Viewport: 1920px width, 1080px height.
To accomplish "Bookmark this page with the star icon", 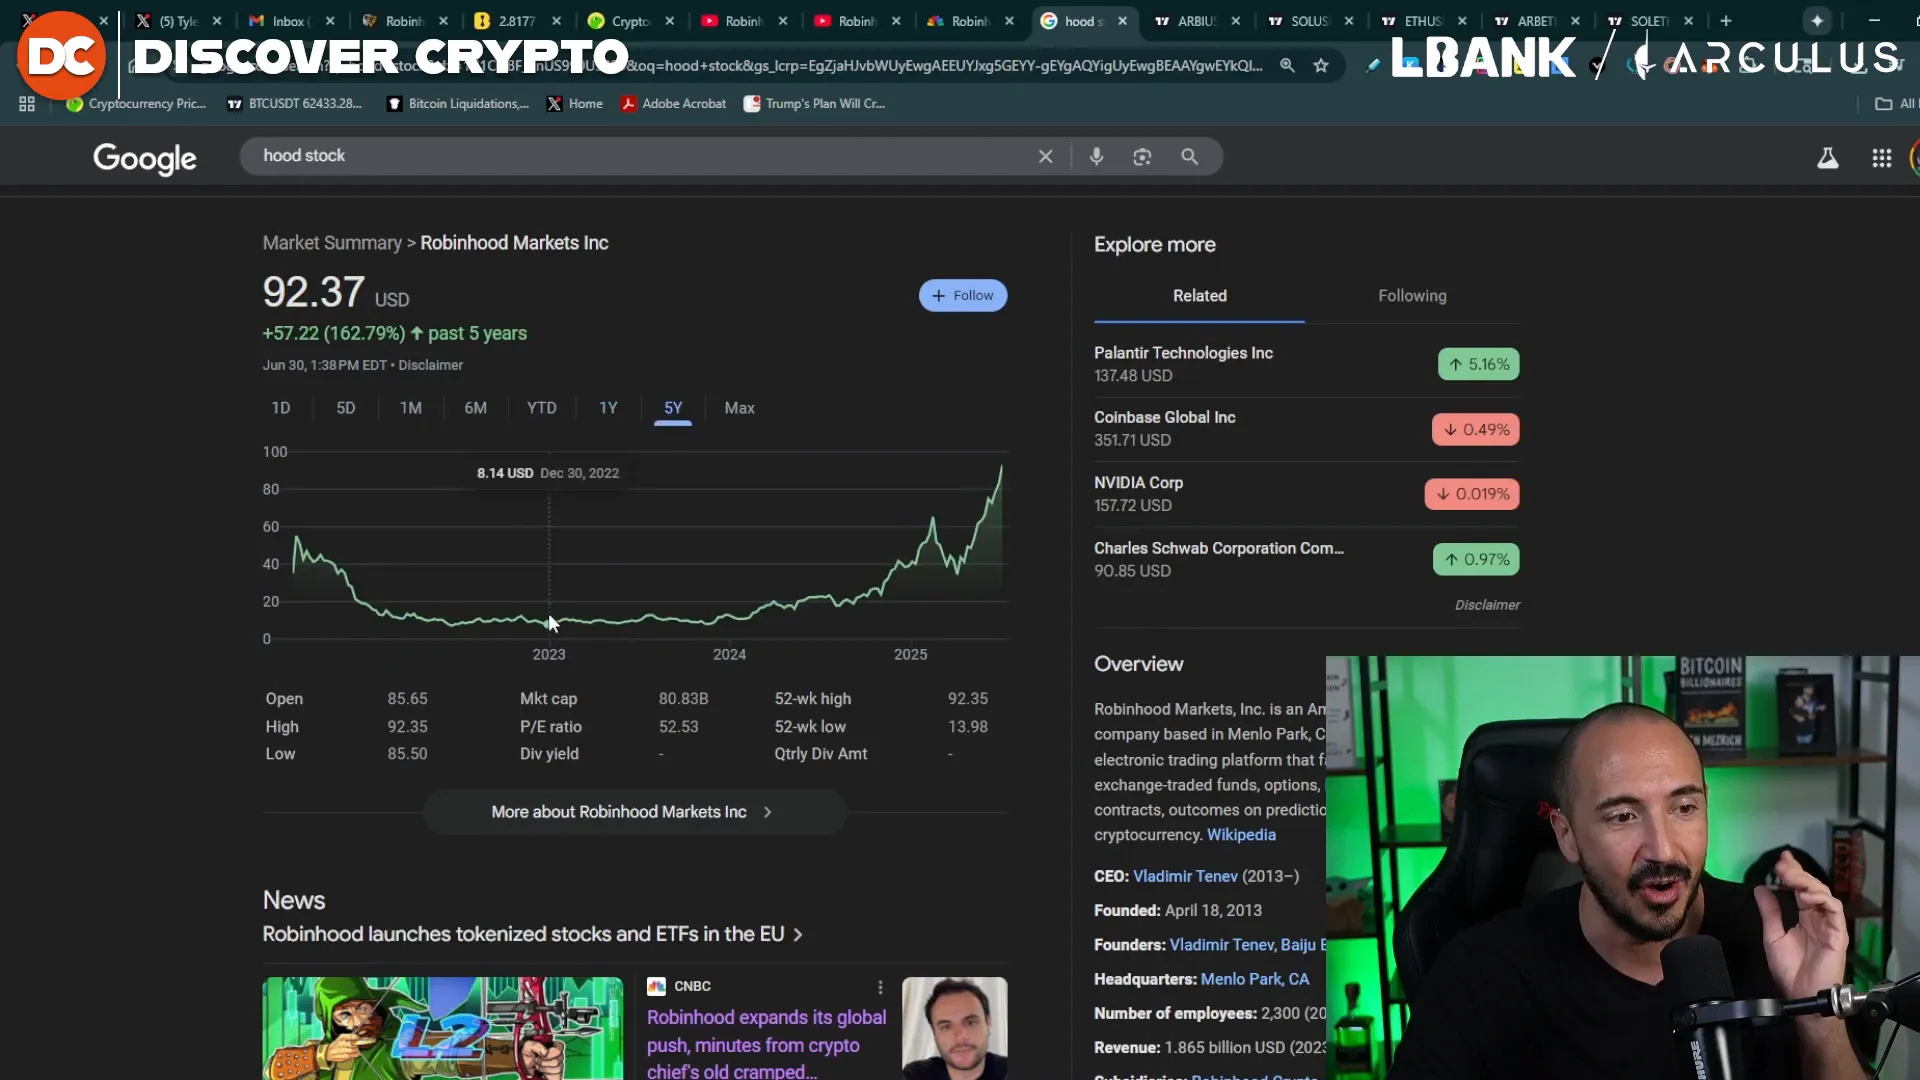I will 1321,66.
